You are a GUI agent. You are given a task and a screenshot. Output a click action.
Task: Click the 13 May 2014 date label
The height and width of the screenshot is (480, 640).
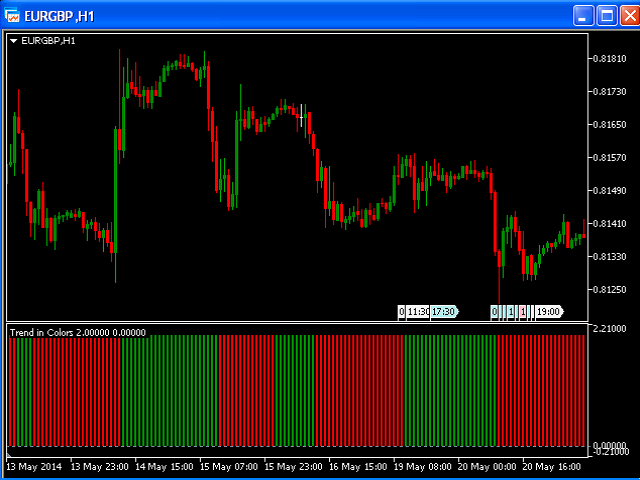[34, 467]
